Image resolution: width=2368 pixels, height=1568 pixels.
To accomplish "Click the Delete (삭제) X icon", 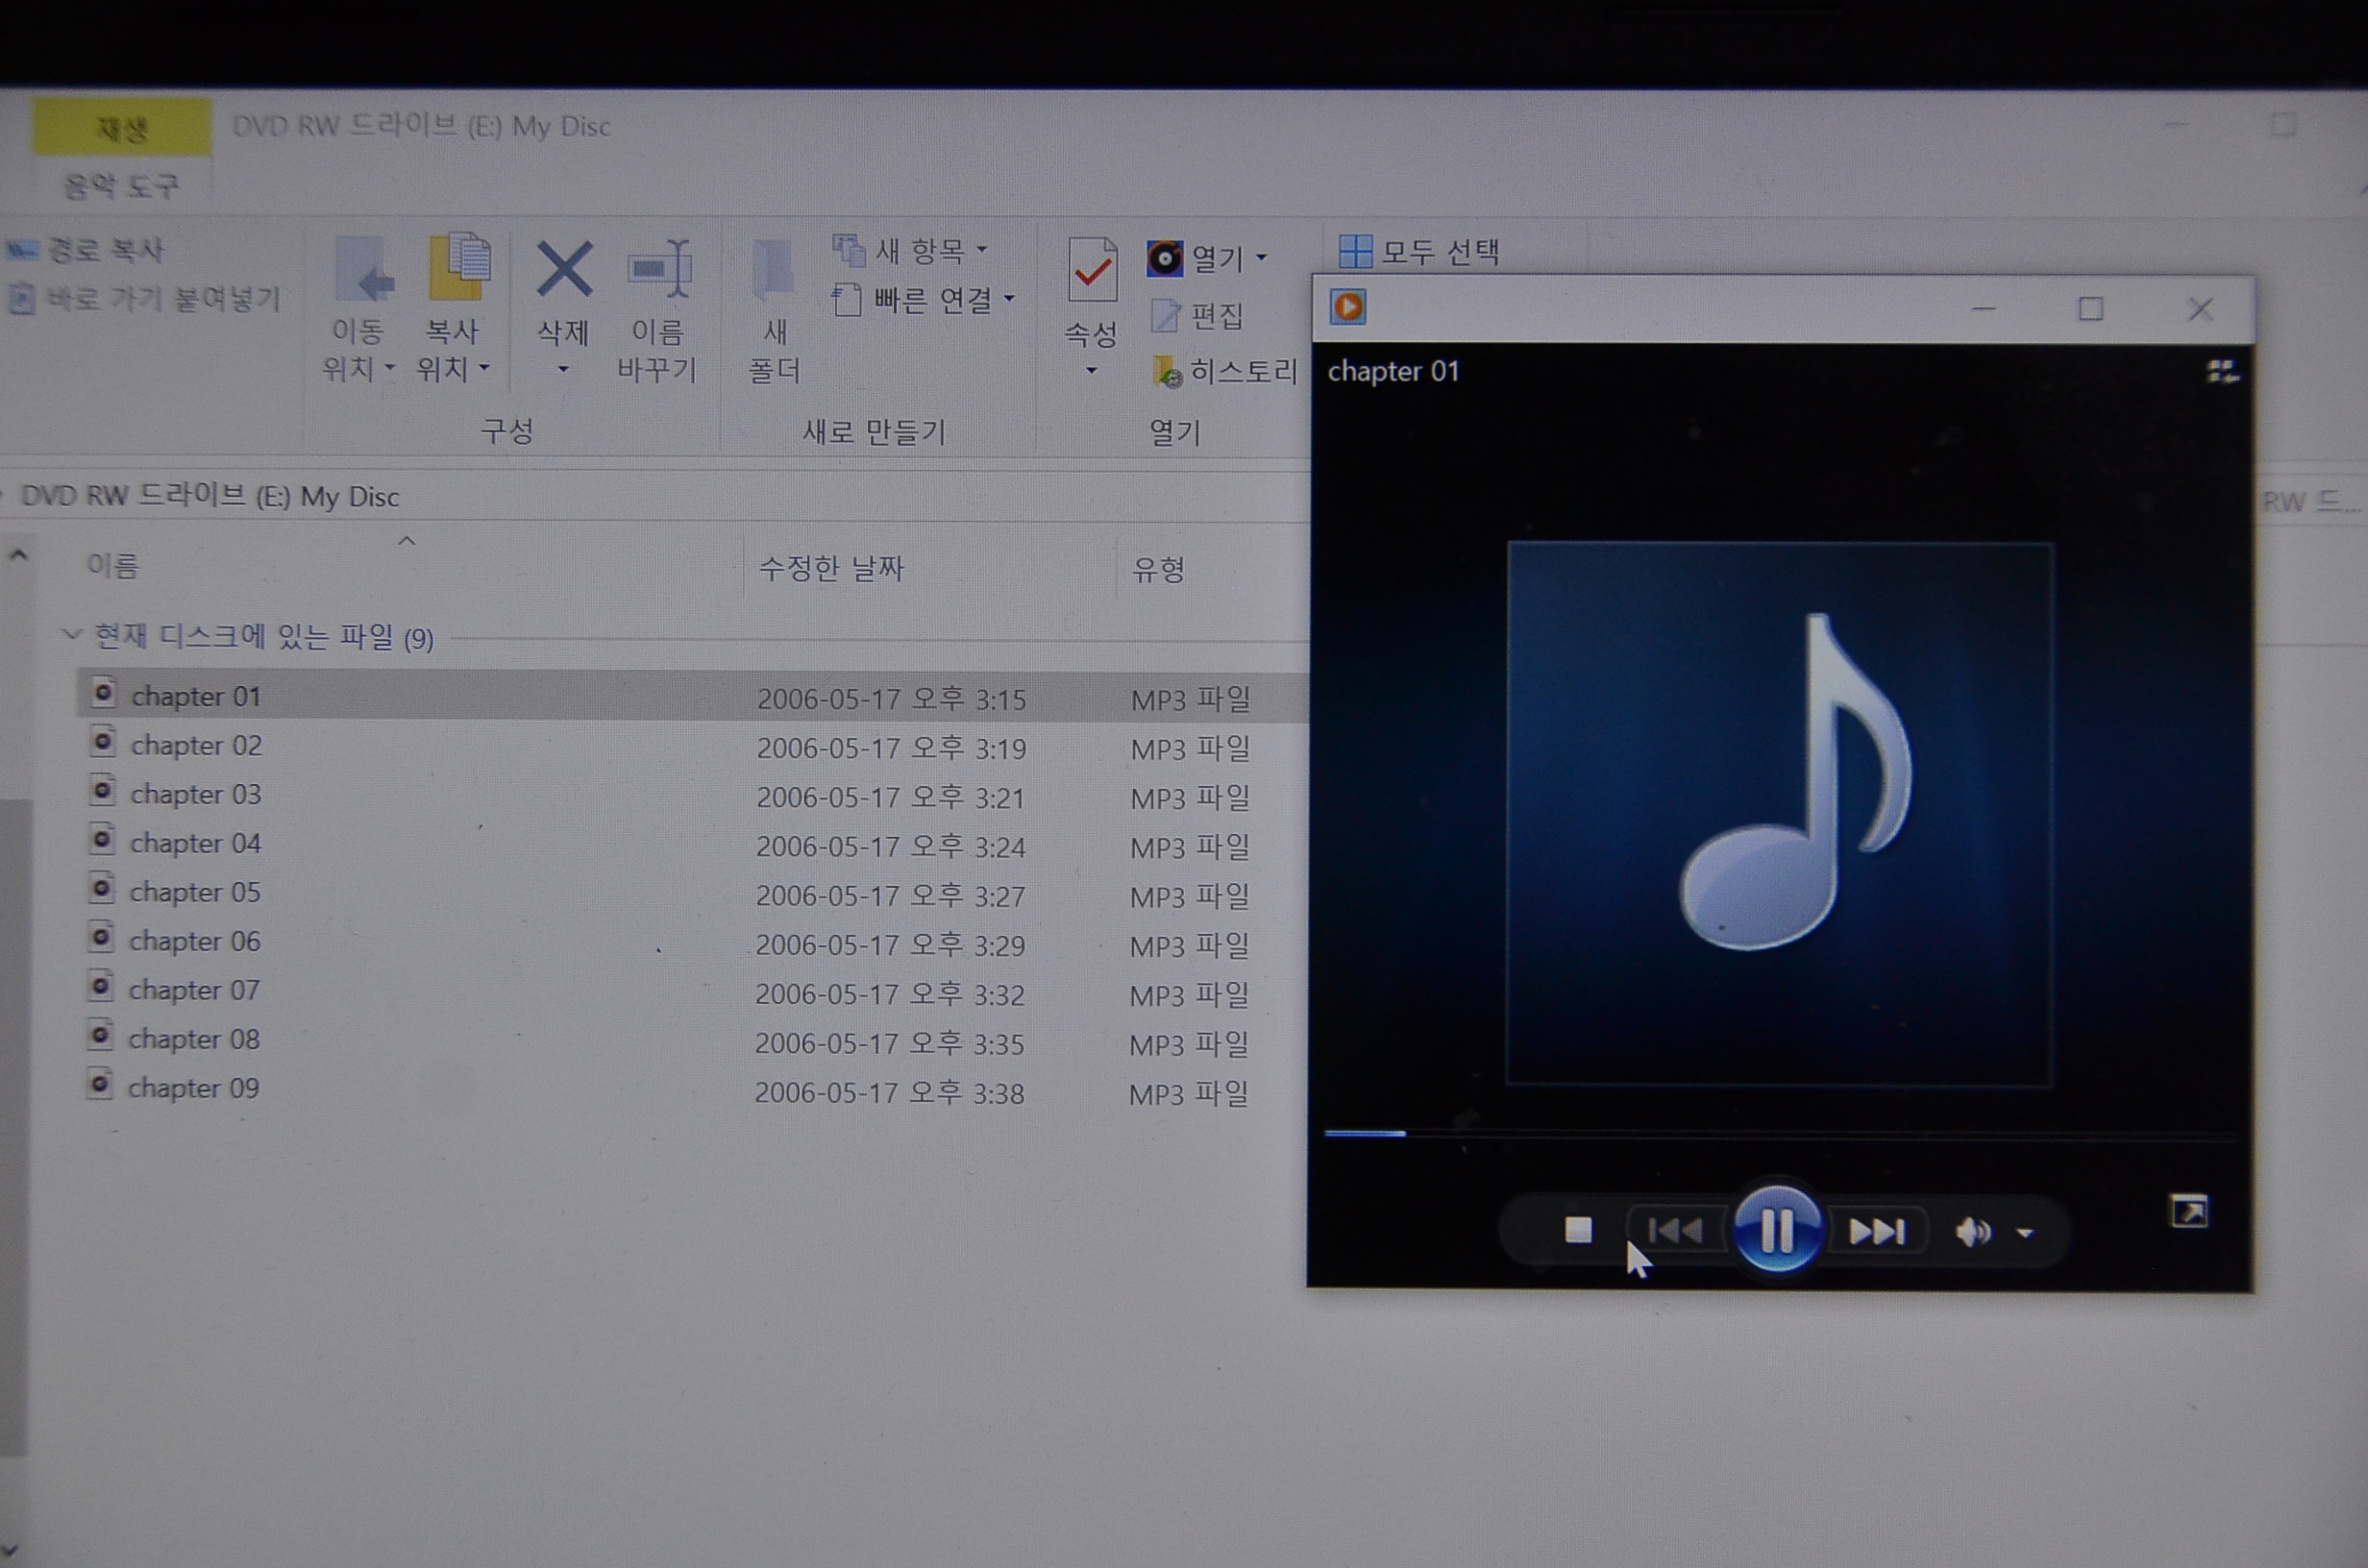I will [x=564, y=269].
